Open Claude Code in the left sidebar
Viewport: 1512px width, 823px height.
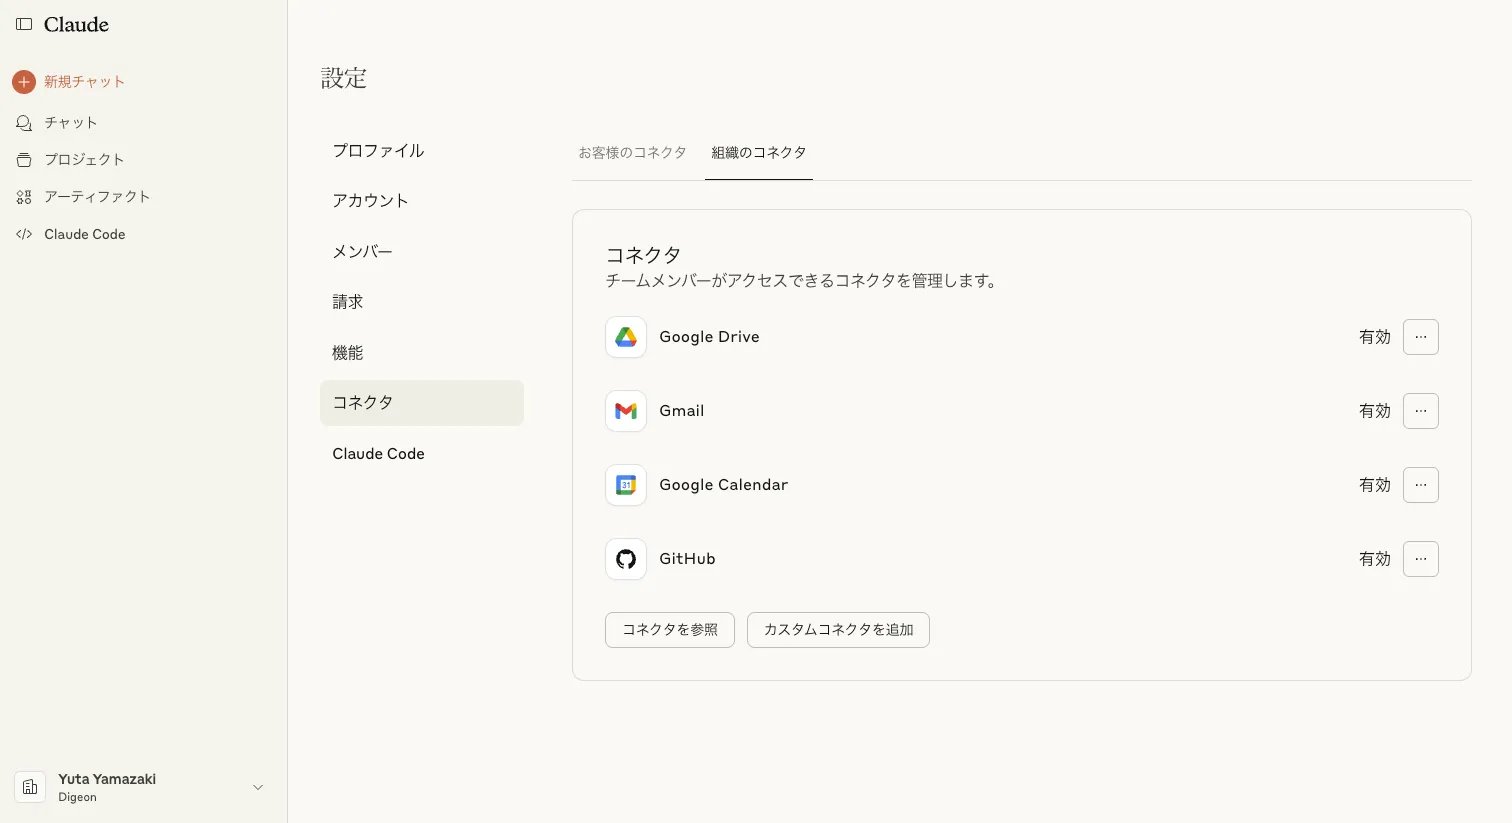tap(84, 234)
